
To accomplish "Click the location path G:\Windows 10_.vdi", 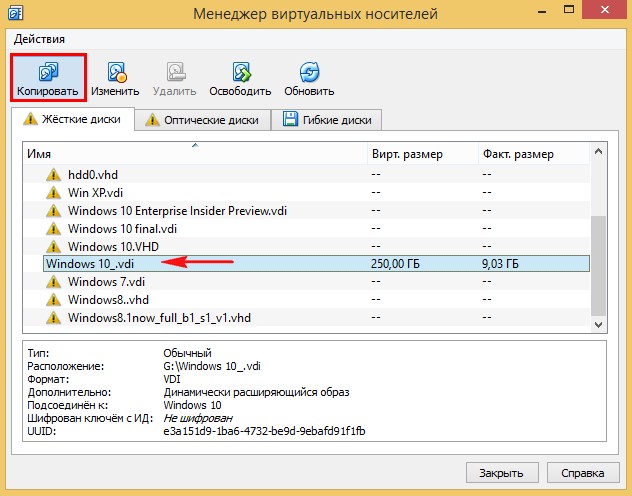I will (x=212, y=366).
